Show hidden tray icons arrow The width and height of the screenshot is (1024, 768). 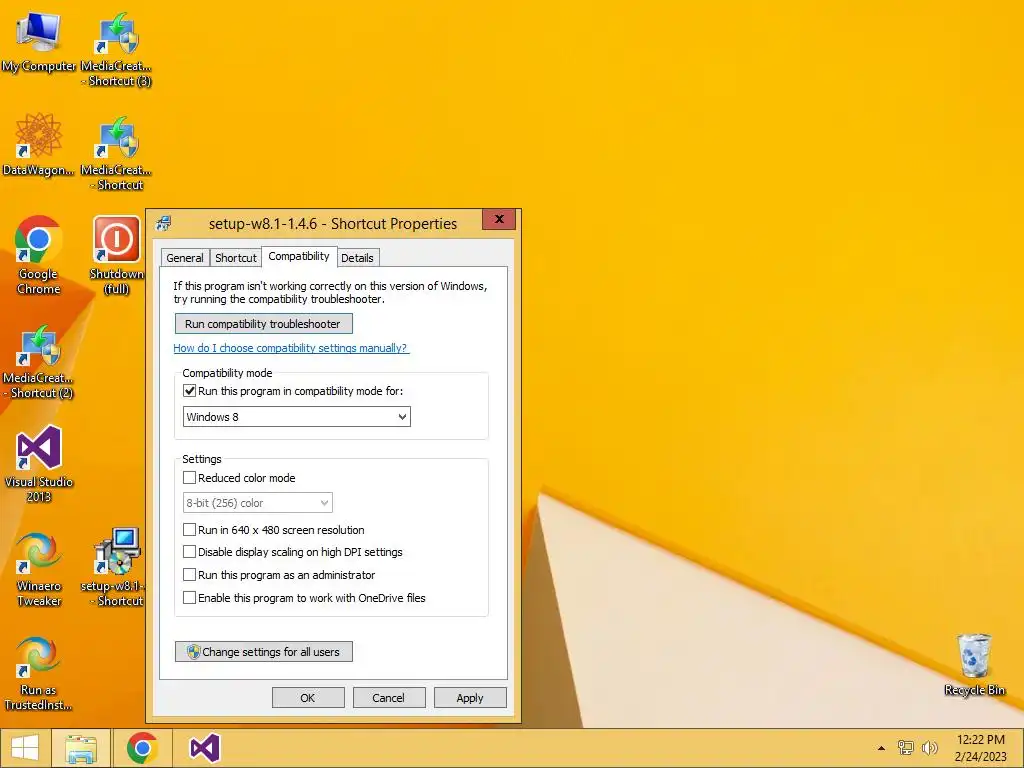coord(881,748)
